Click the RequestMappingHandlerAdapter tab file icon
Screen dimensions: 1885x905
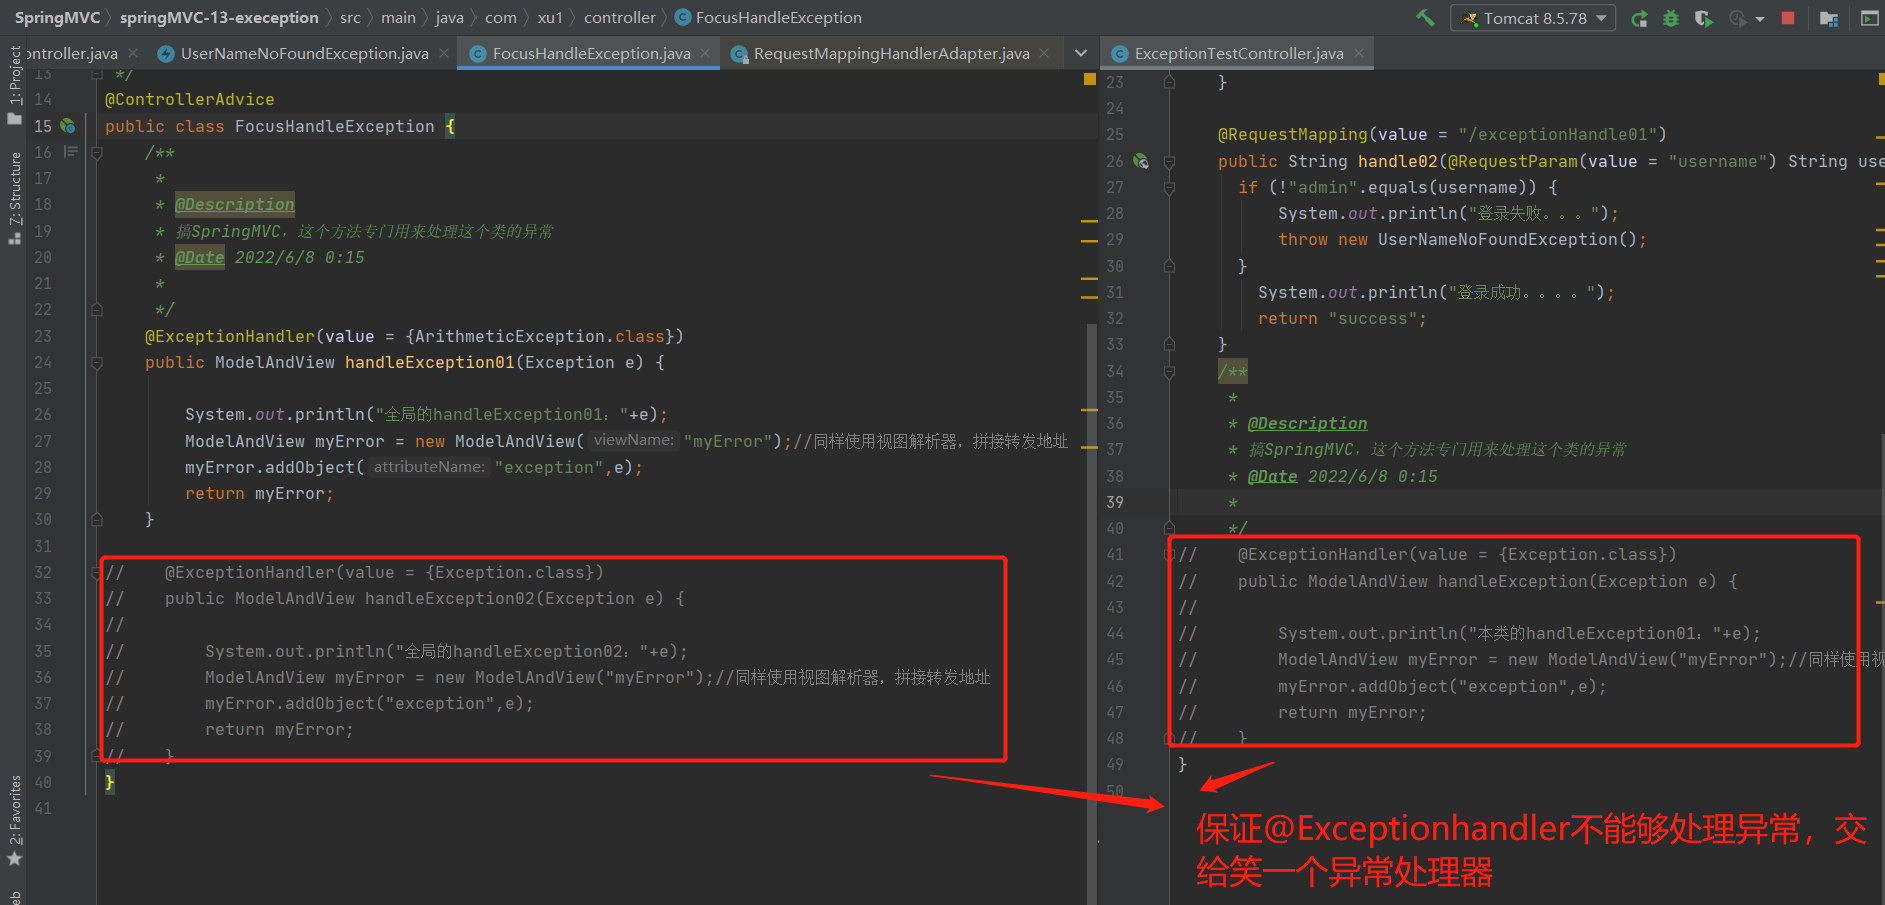739,54
